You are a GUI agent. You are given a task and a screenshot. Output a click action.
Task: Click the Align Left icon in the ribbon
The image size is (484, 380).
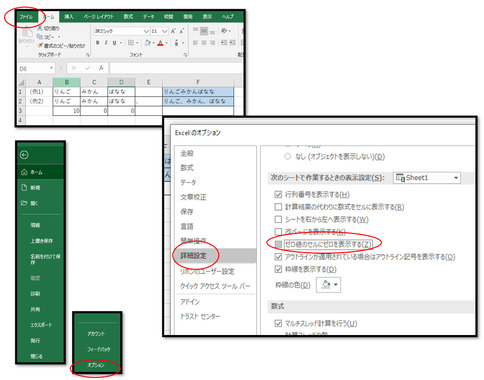tap(196, 43)
